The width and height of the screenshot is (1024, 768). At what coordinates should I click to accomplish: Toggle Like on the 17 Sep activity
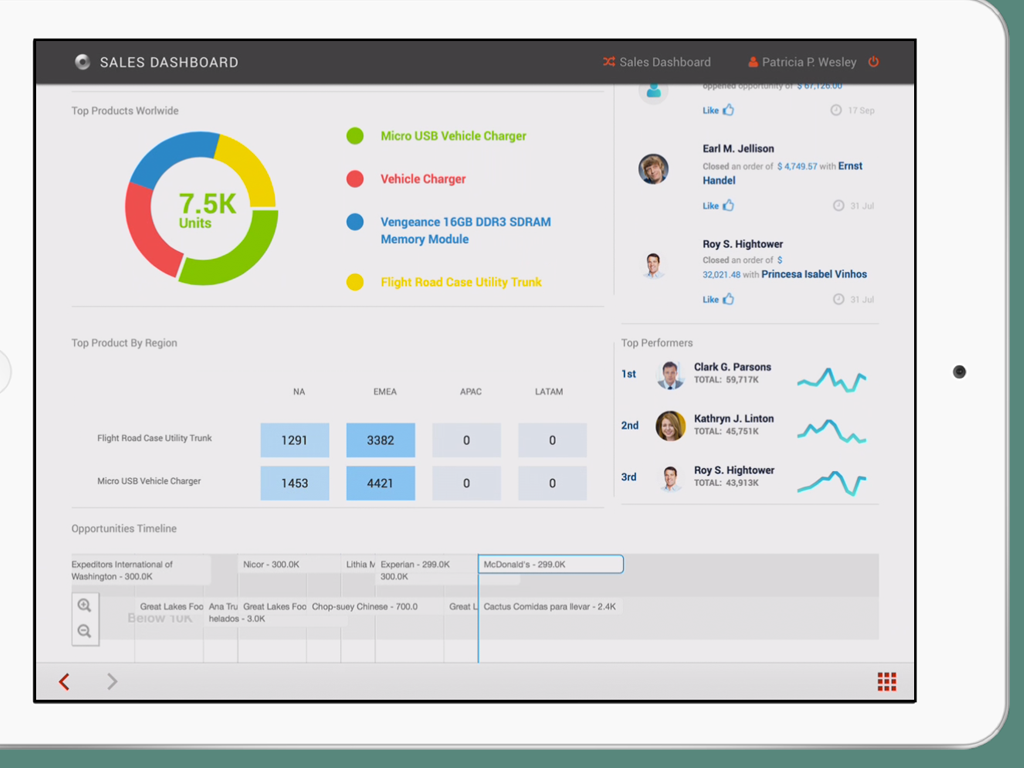718,111
